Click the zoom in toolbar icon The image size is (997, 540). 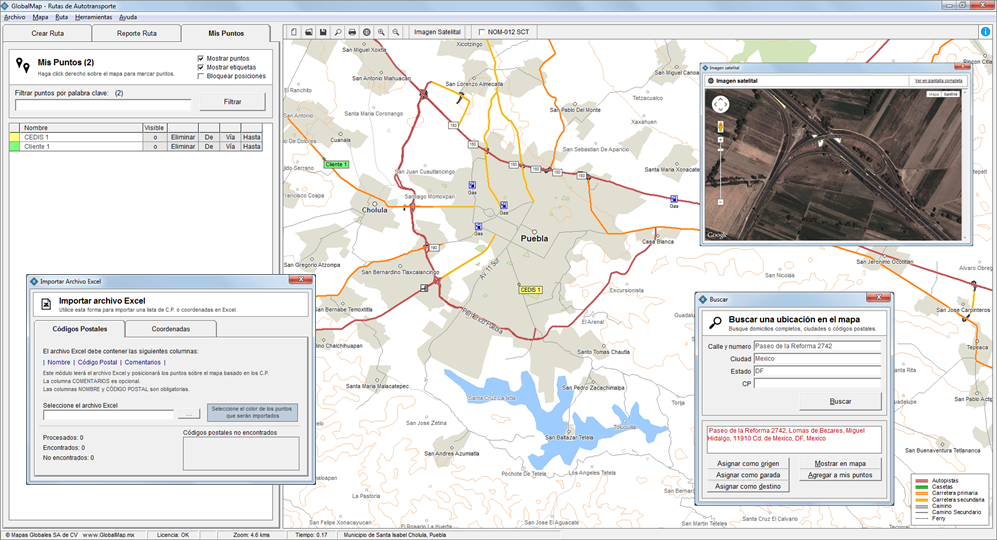coord(382,32)
